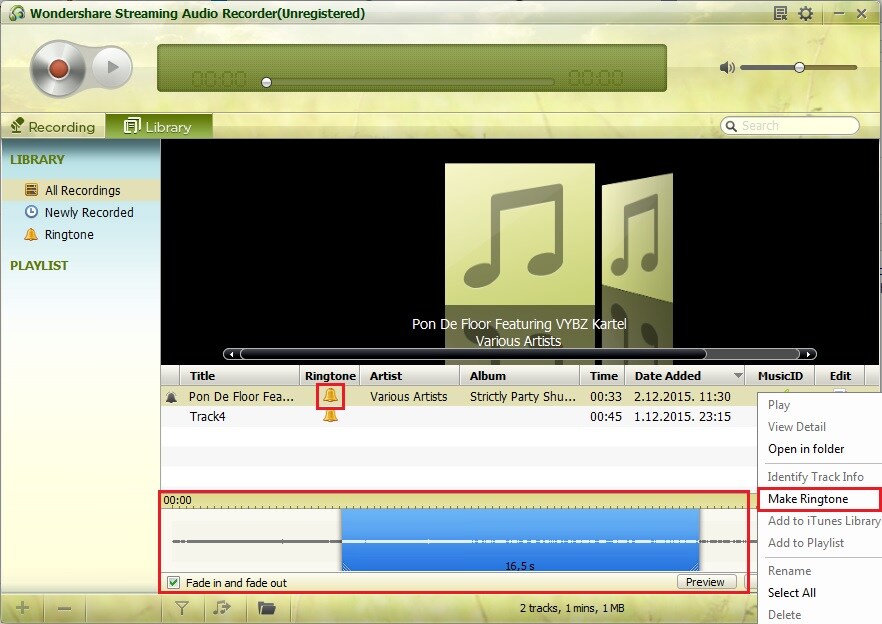882x624 pixels.
Task: Click the cover-flow horizontal scrollbar thumb
Action: (x=473, y=354)
